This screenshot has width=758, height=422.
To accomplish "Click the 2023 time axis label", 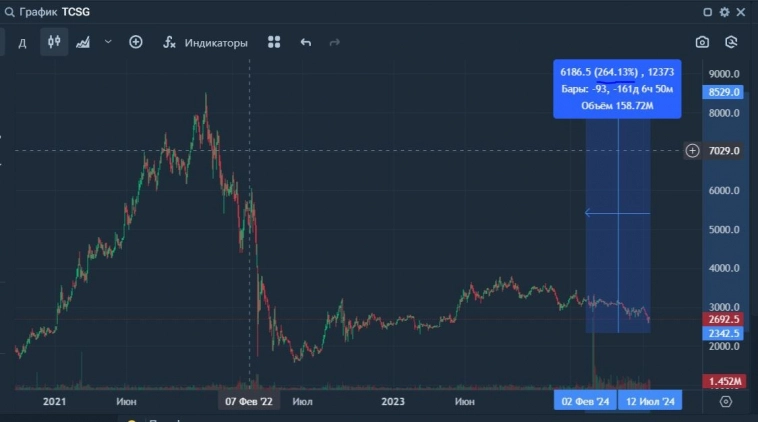I will 393,402.
